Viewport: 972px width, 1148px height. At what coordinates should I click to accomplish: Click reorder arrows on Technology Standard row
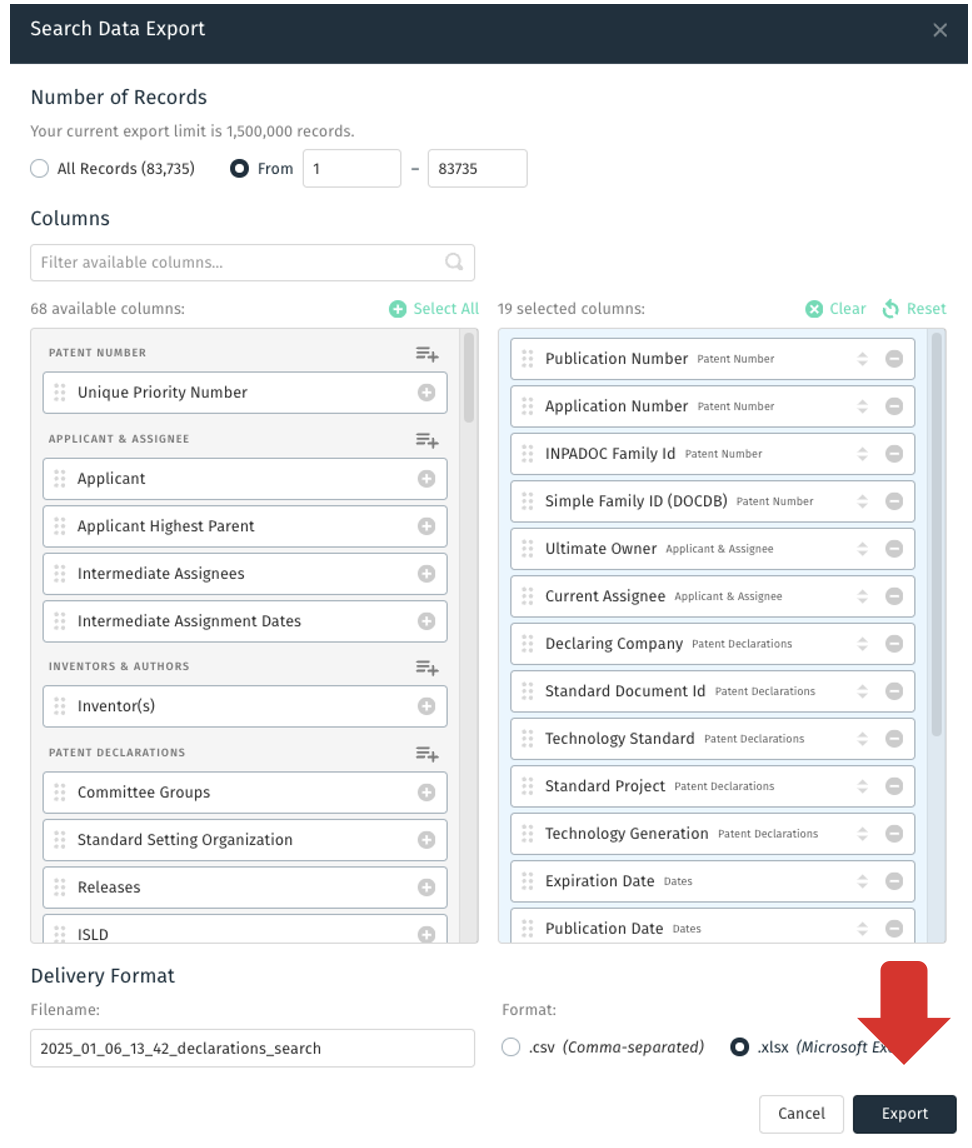pyautogui.click(x=862, y=739)
